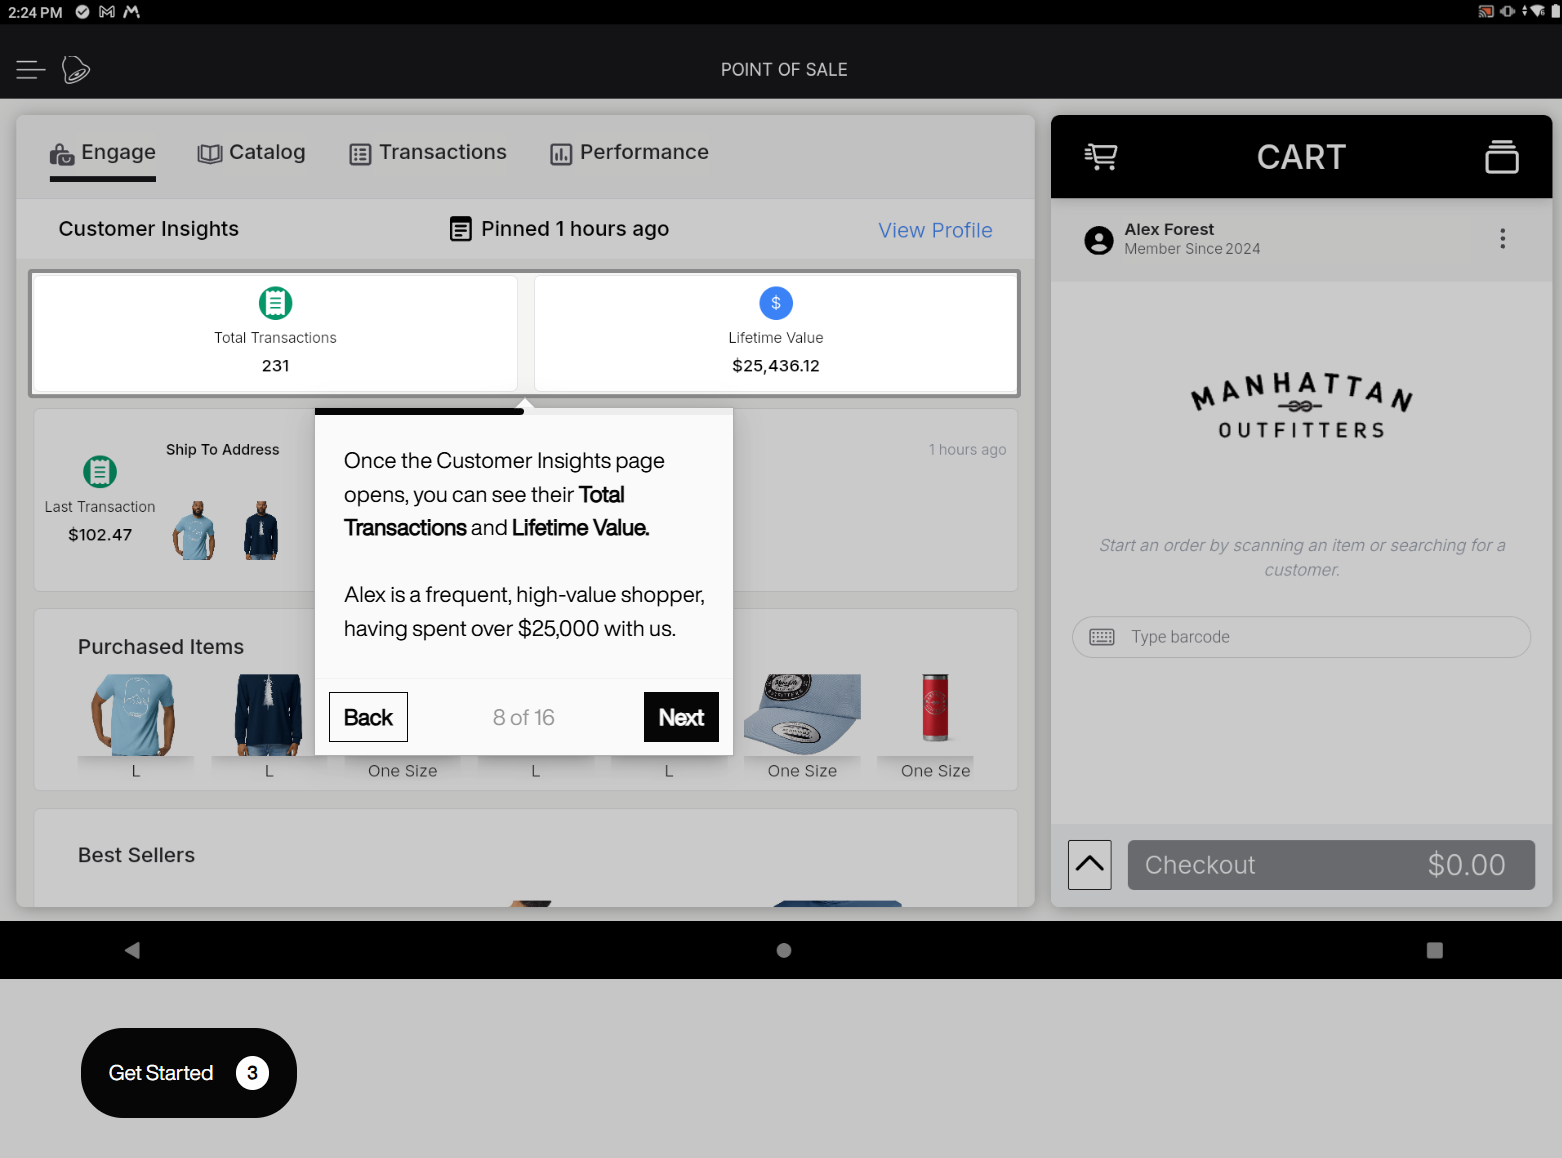Expand the cart with the up chevron
The height and width of the screenshot is (1158, 1562).
tap(1089, 865)
